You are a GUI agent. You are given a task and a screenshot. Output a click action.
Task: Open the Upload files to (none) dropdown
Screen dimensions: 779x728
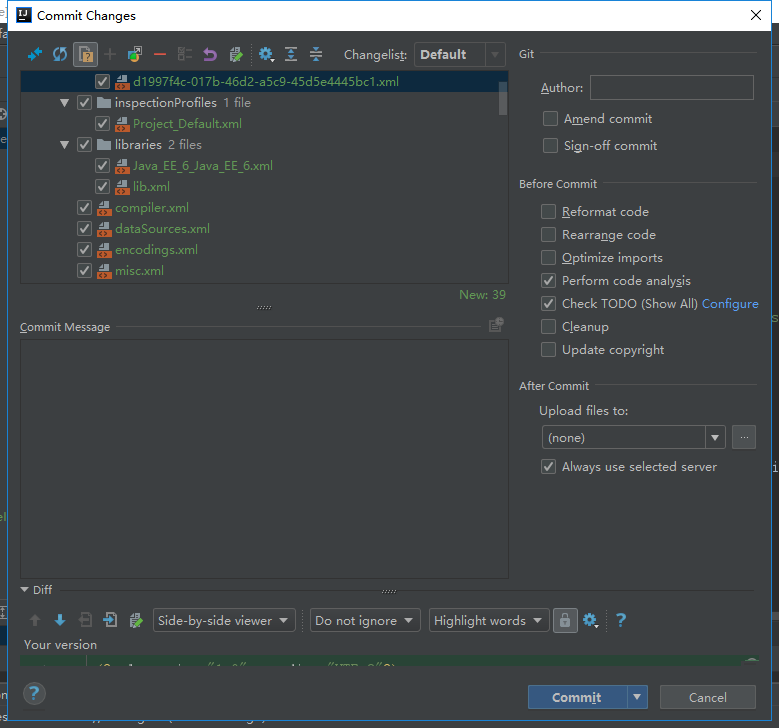click(633, 437)
